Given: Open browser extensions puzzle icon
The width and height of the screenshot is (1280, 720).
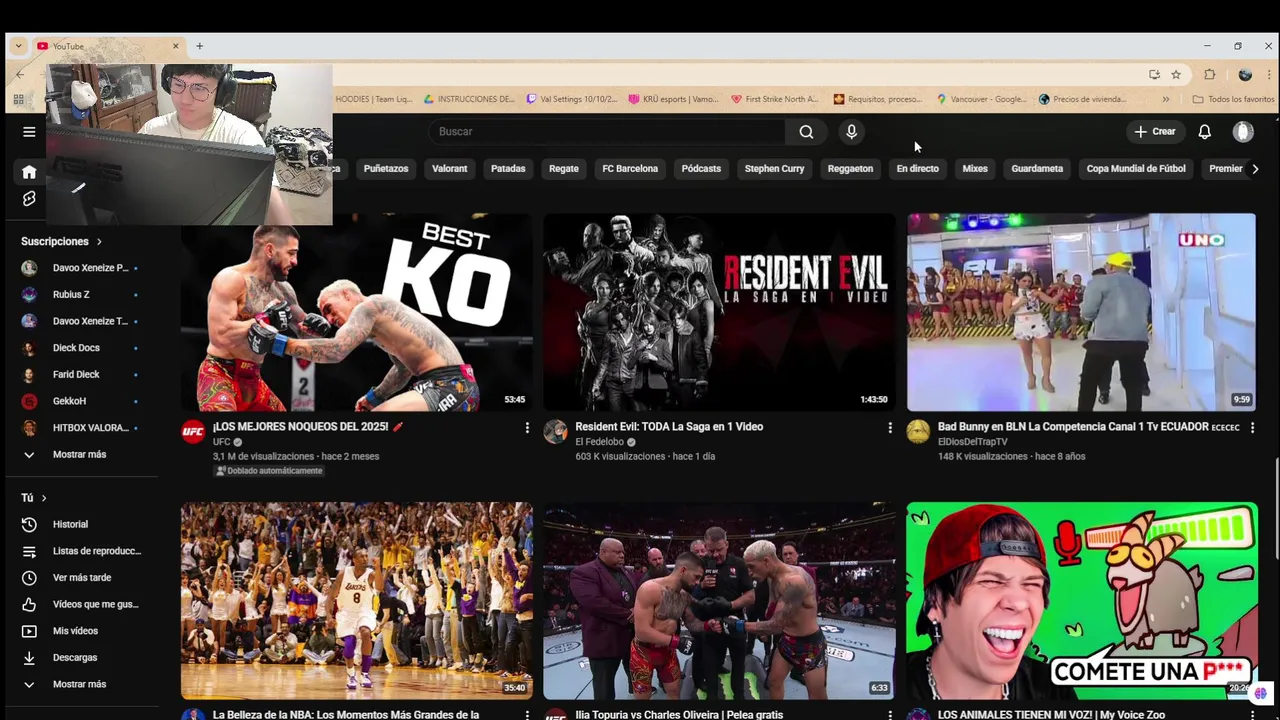Looking at the screenshot, I should [1209, 74].
